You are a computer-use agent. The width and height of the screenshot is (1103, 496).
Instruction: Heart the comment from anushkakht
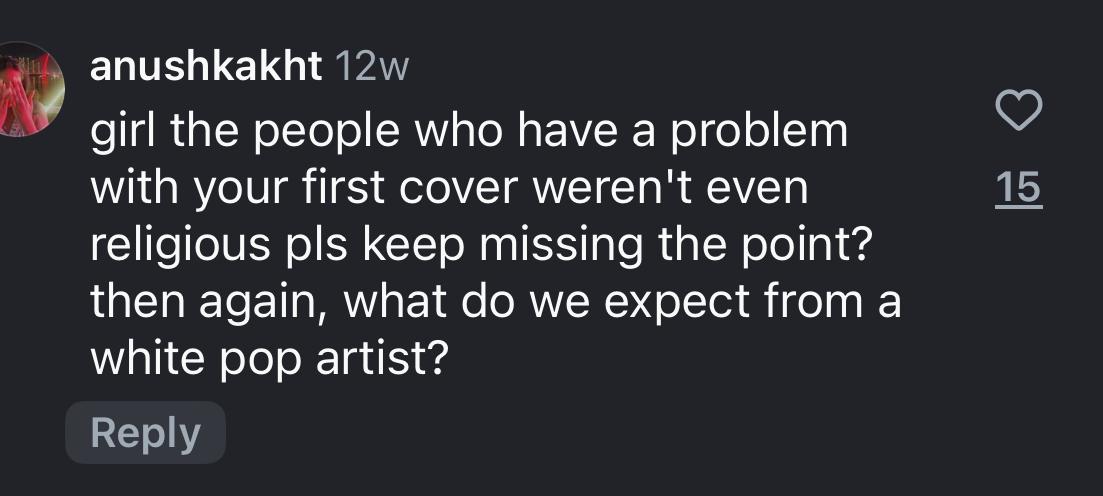tap(1018, 111)
